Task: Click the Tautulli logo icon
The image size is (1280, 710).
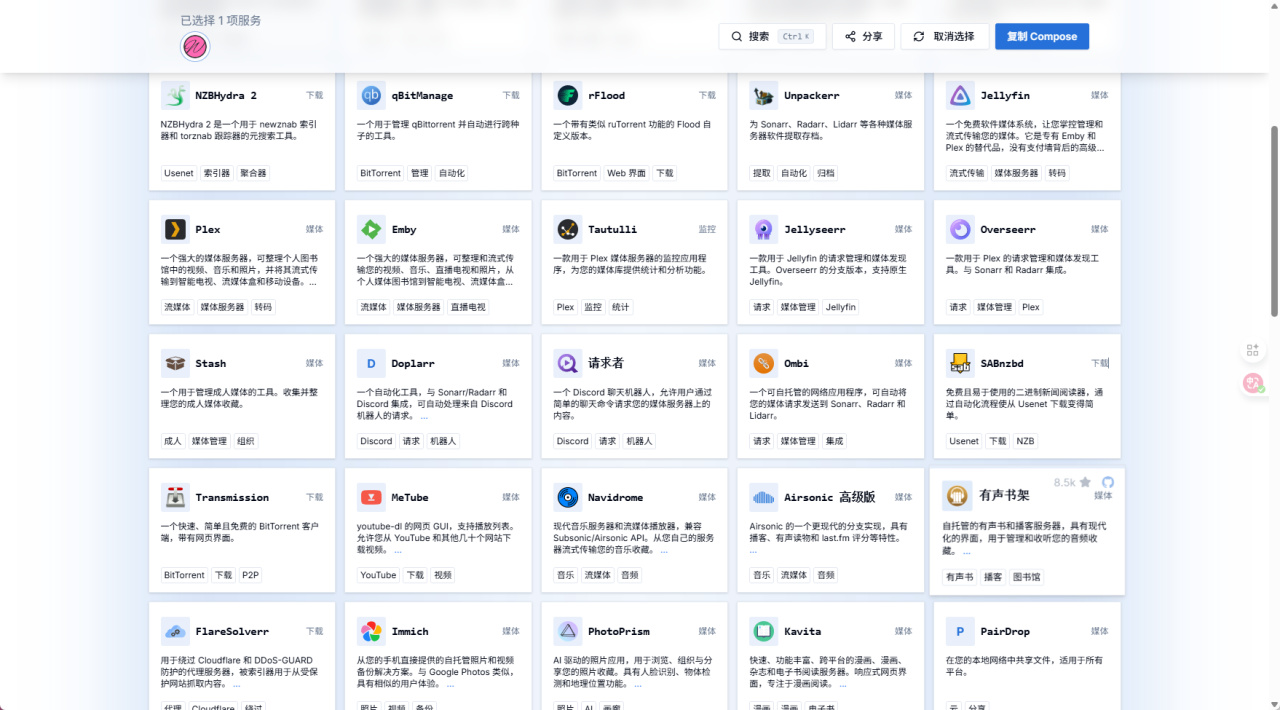Action: click(567, 229)
